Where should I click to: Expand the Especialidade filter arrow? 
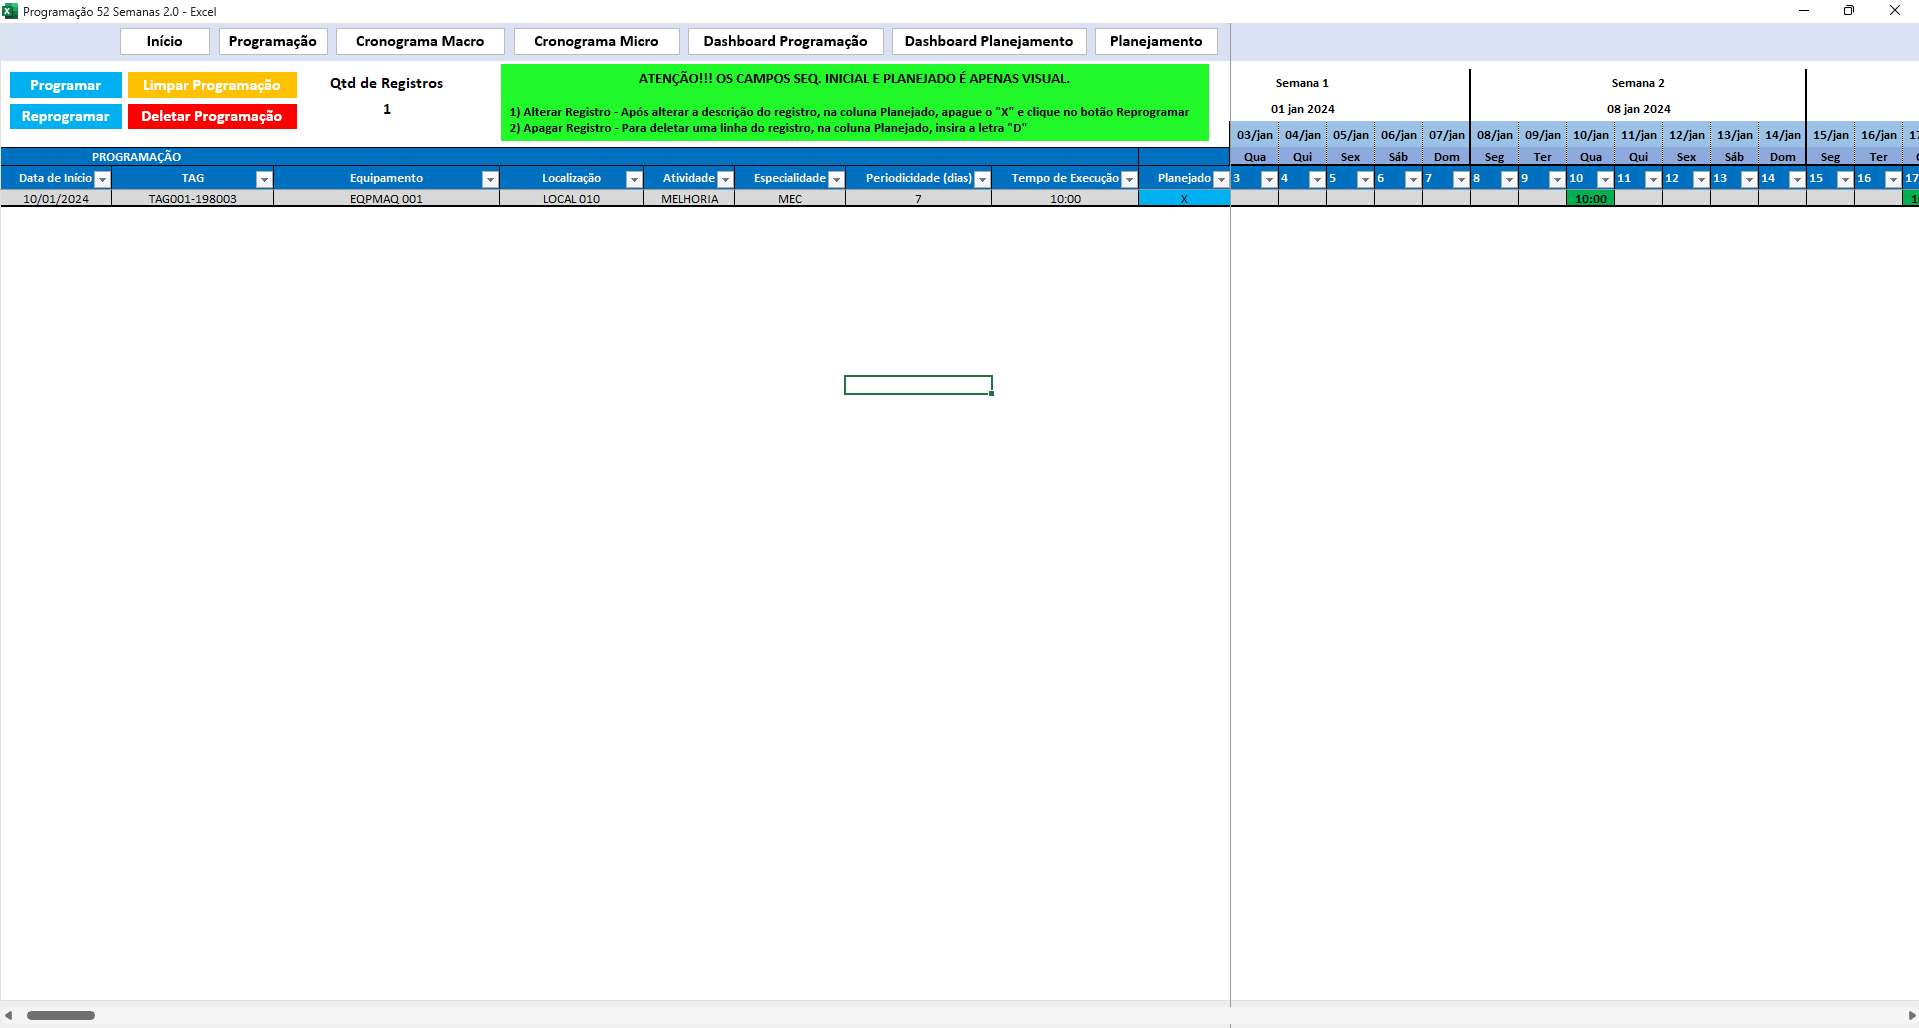(837, 179)
